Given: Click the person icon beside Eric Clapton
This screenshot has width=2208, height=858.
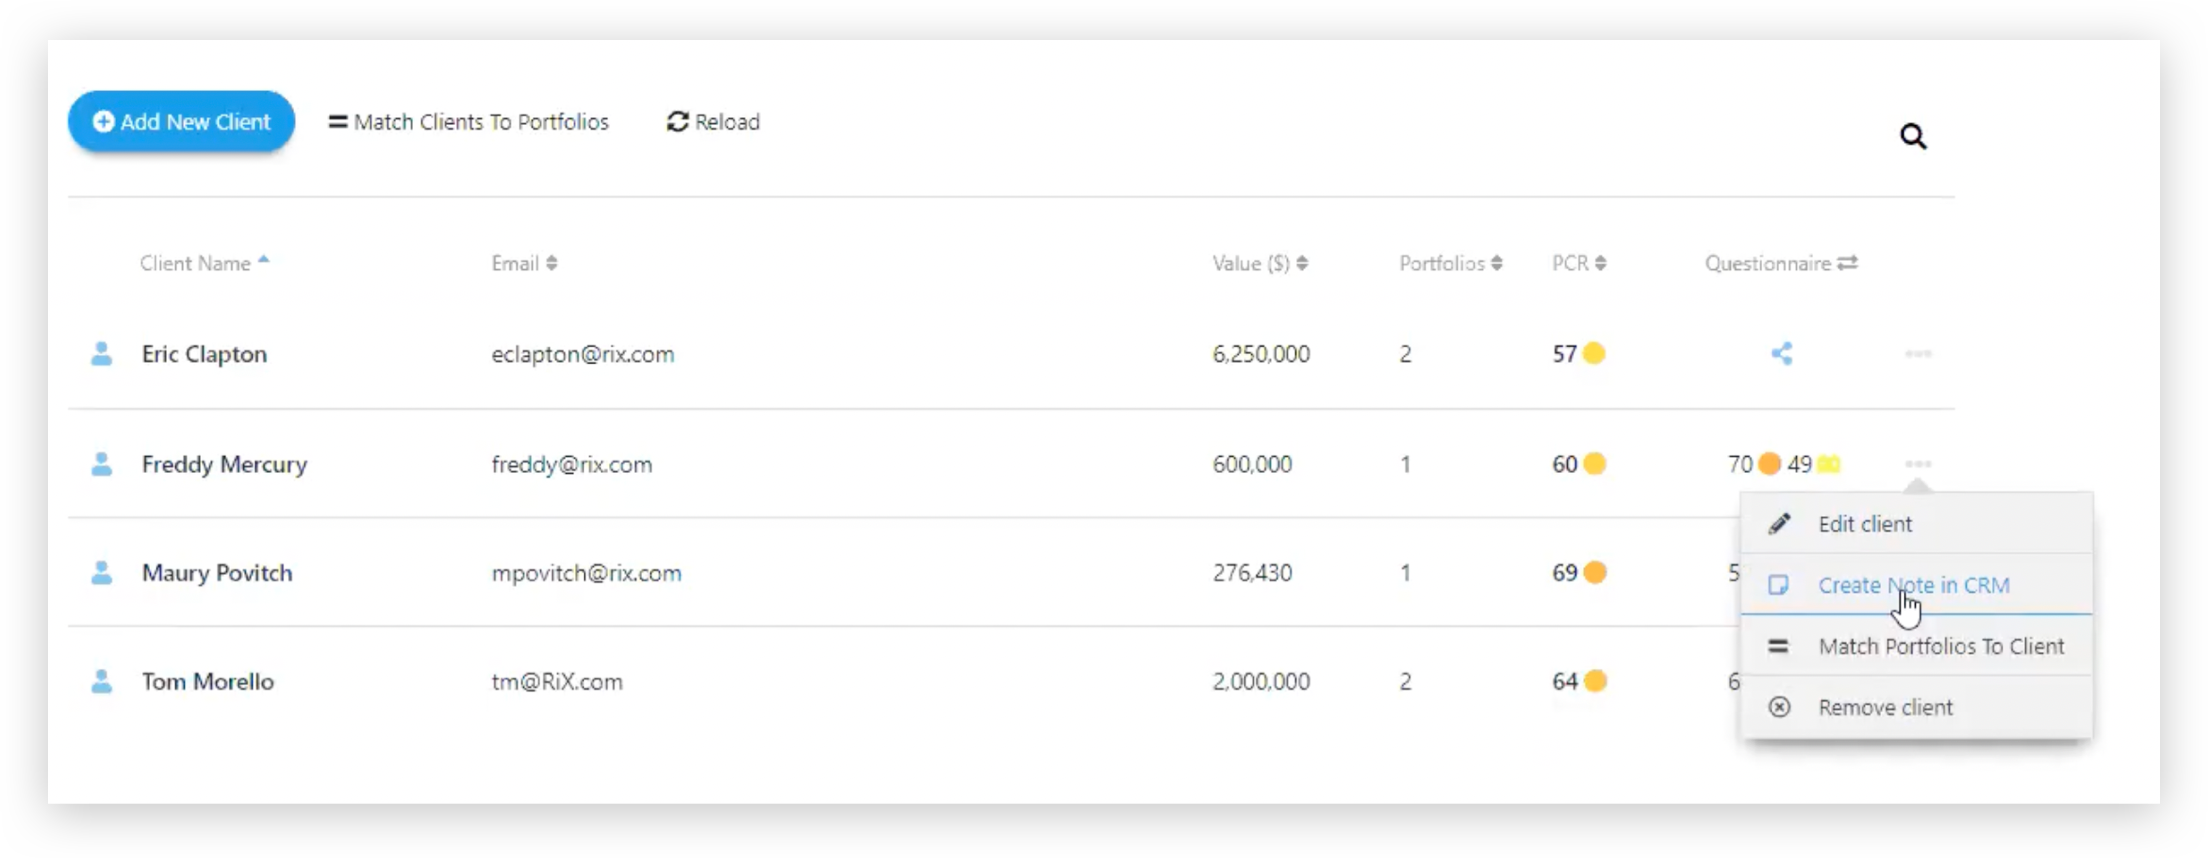Looking at the screenshot, I should pyautogui.click(x=101, y=354).
